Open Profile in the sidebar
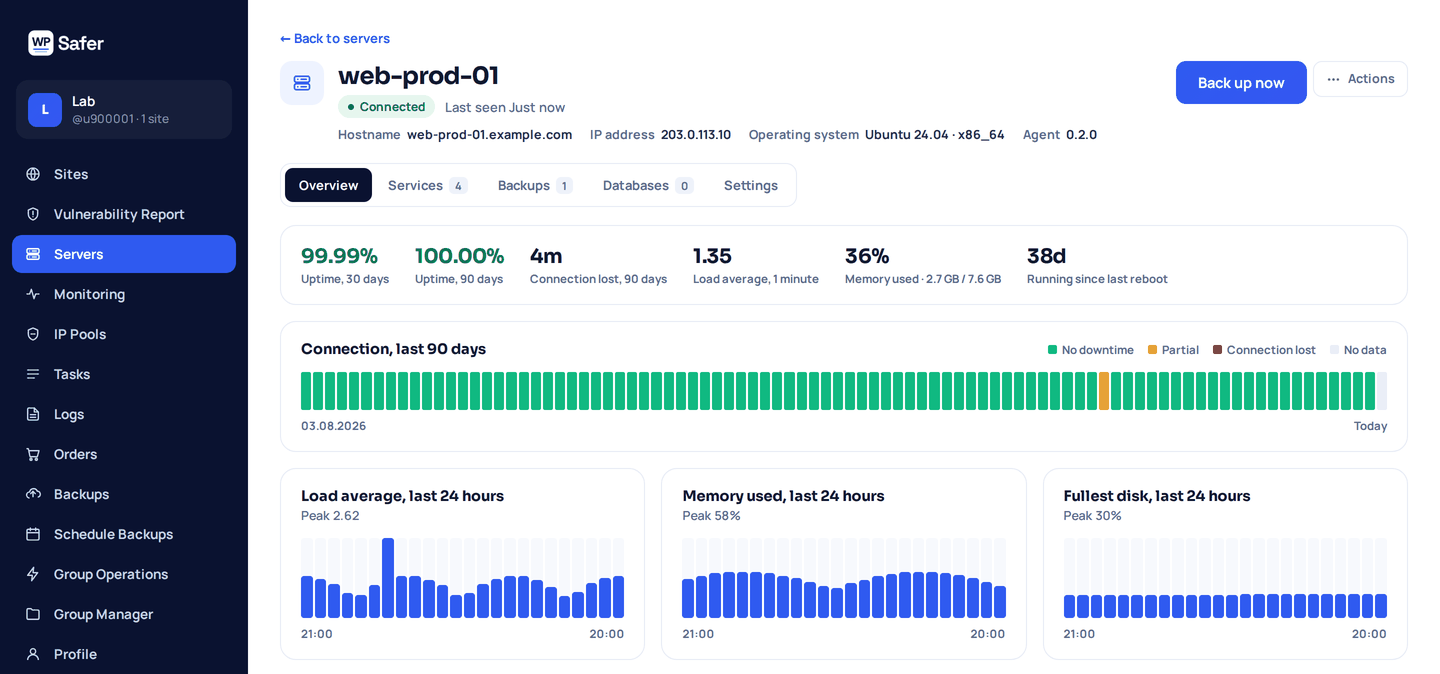The width and height of the screenshot is (1440, 674). pos(124,654)
